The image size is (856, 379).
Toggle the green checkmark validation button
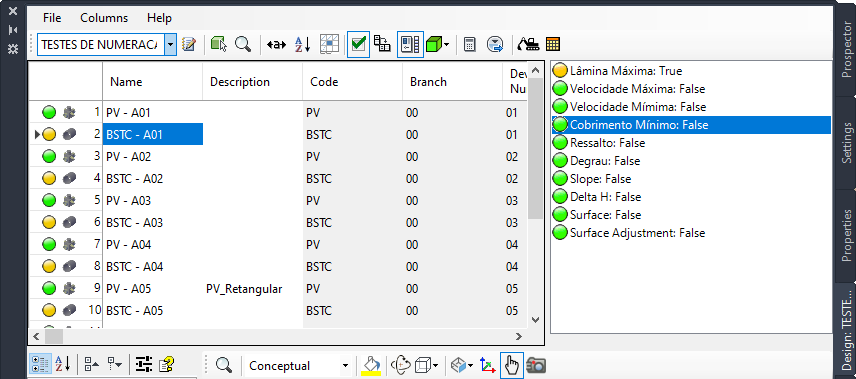coord(359,44)
